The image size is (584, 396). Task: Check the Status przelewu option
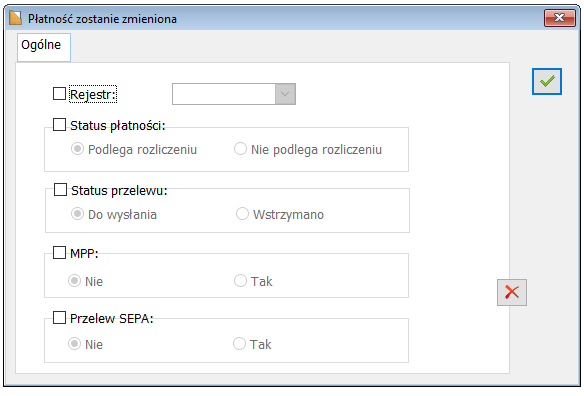60,189
